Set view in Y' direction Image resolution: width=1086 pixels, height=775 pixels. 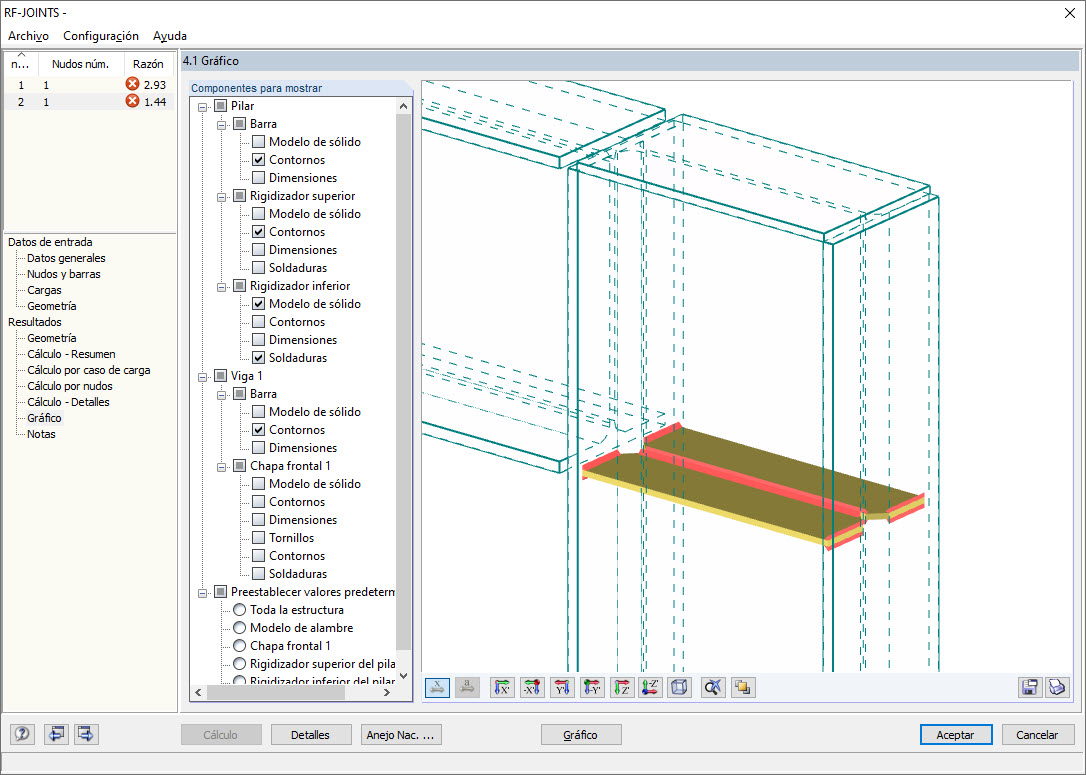click(x=562, y=688)
